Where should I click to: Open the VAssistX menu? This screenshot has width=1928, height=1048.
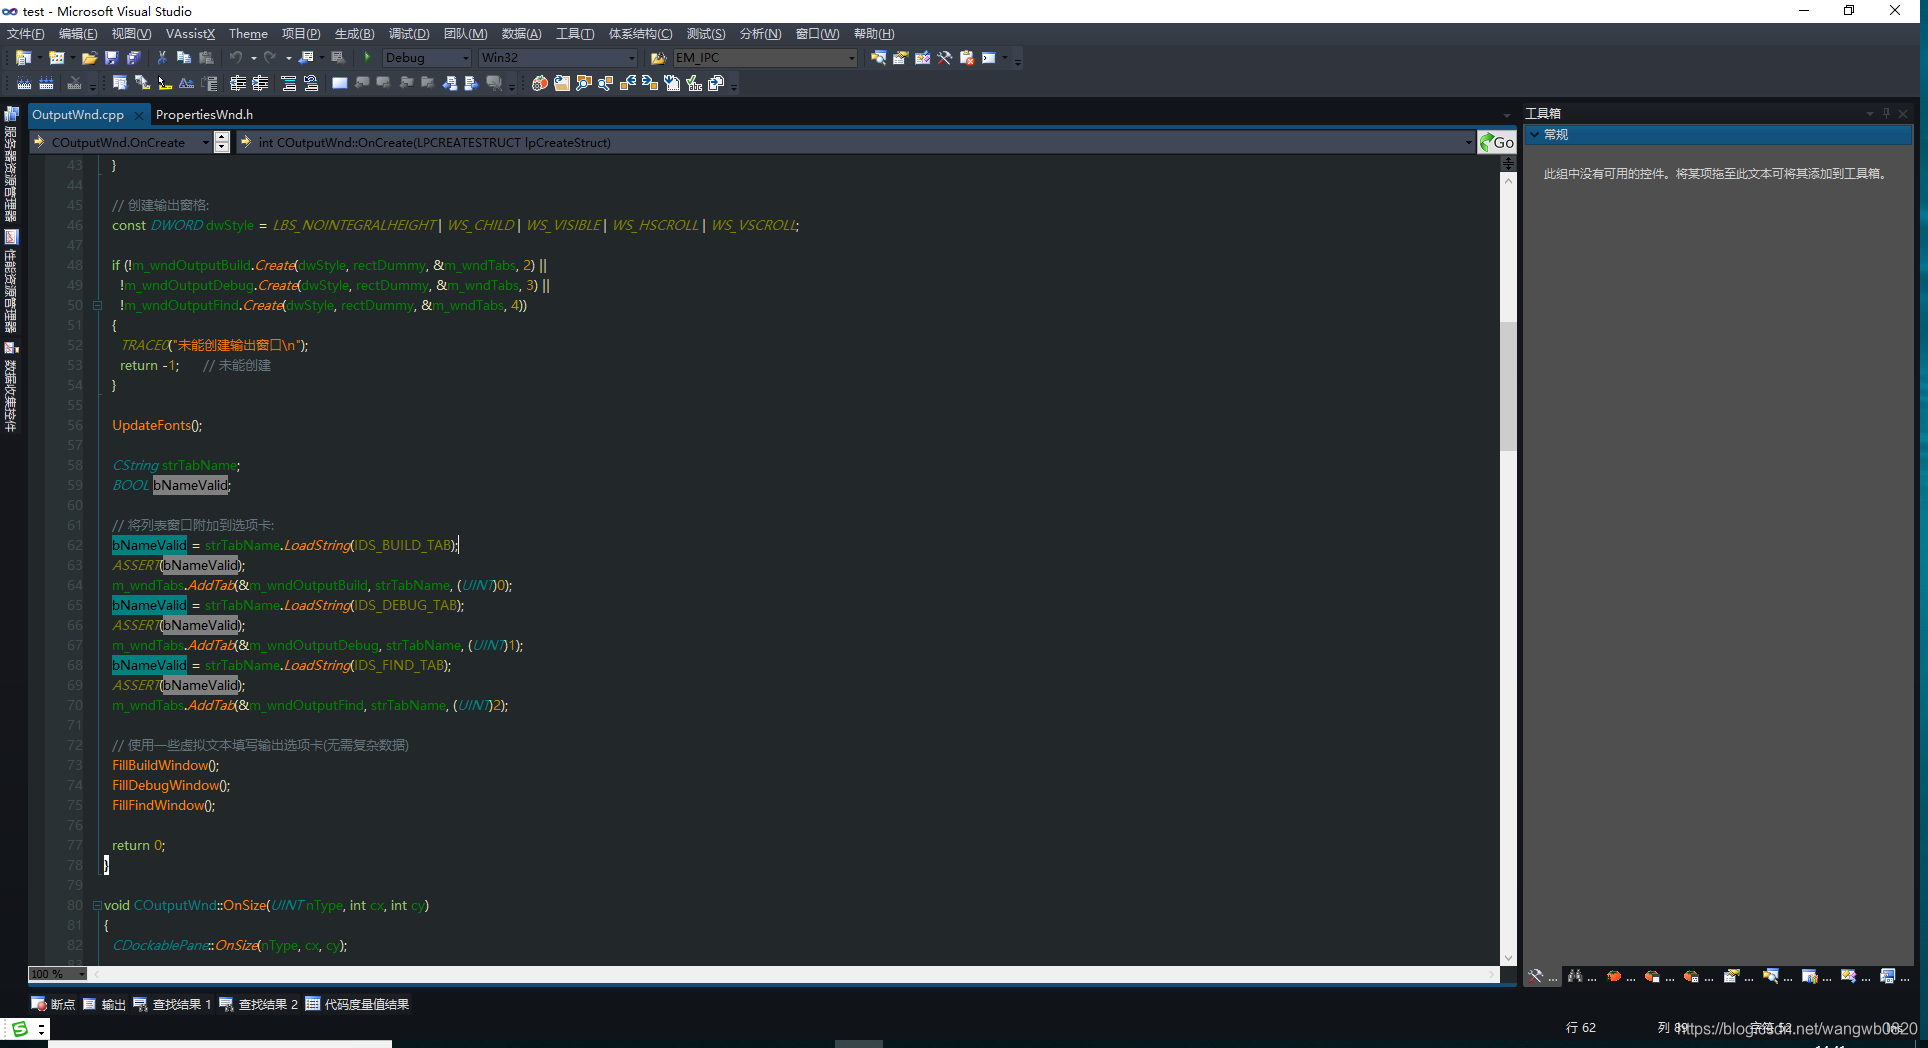tap(190, 34)
